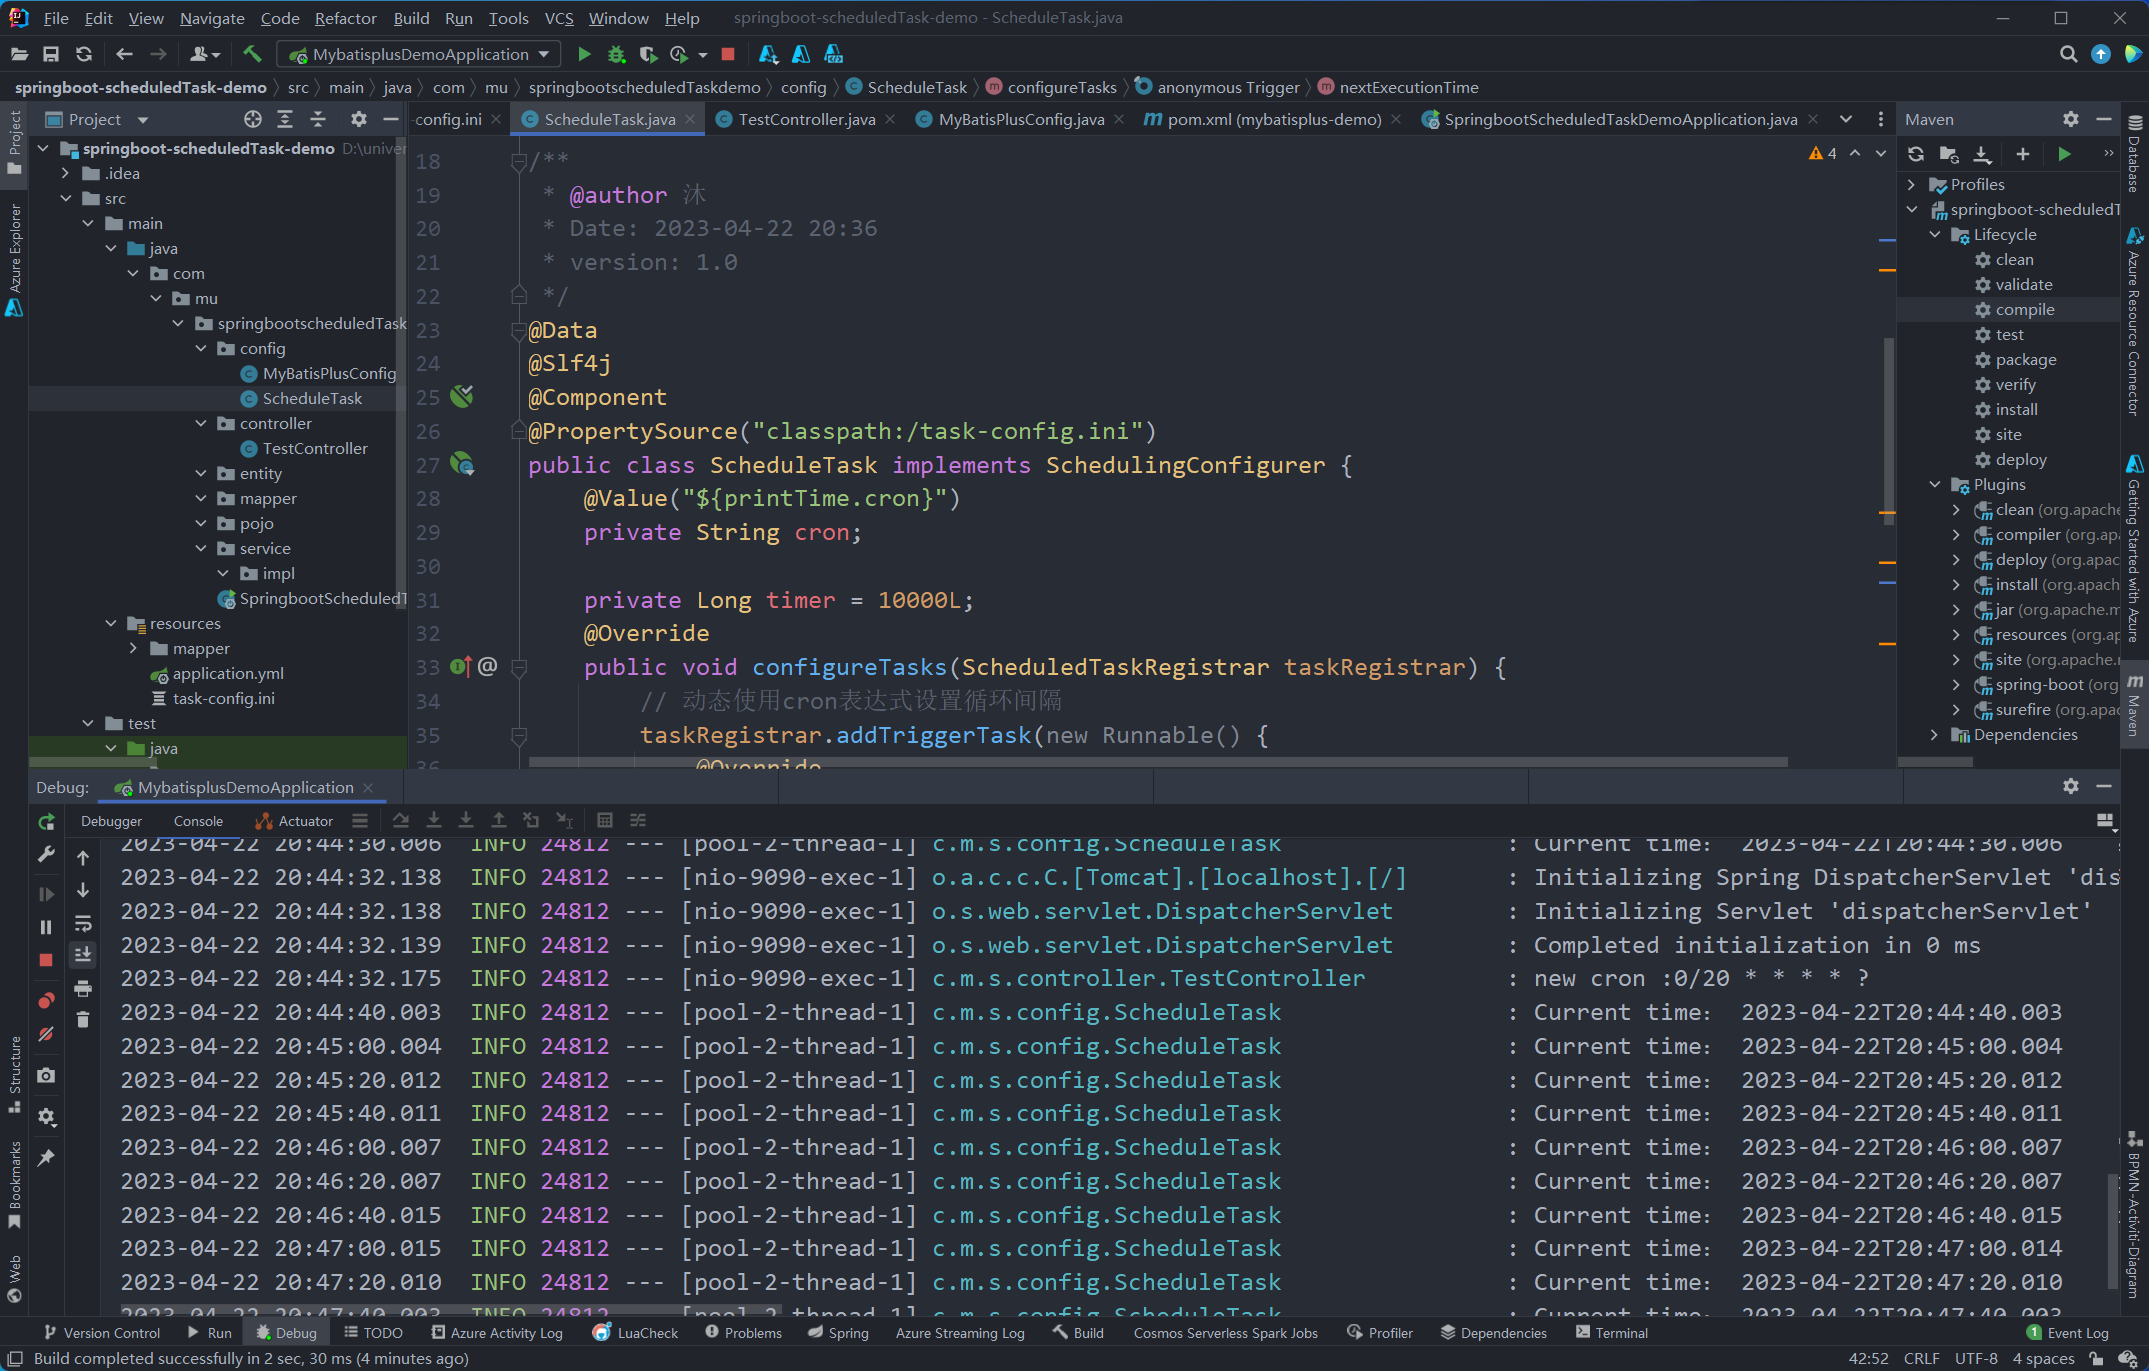Toggle Terminal tool window button
This screenshot has height=1371, width=2149.
click(1611, 1333)
